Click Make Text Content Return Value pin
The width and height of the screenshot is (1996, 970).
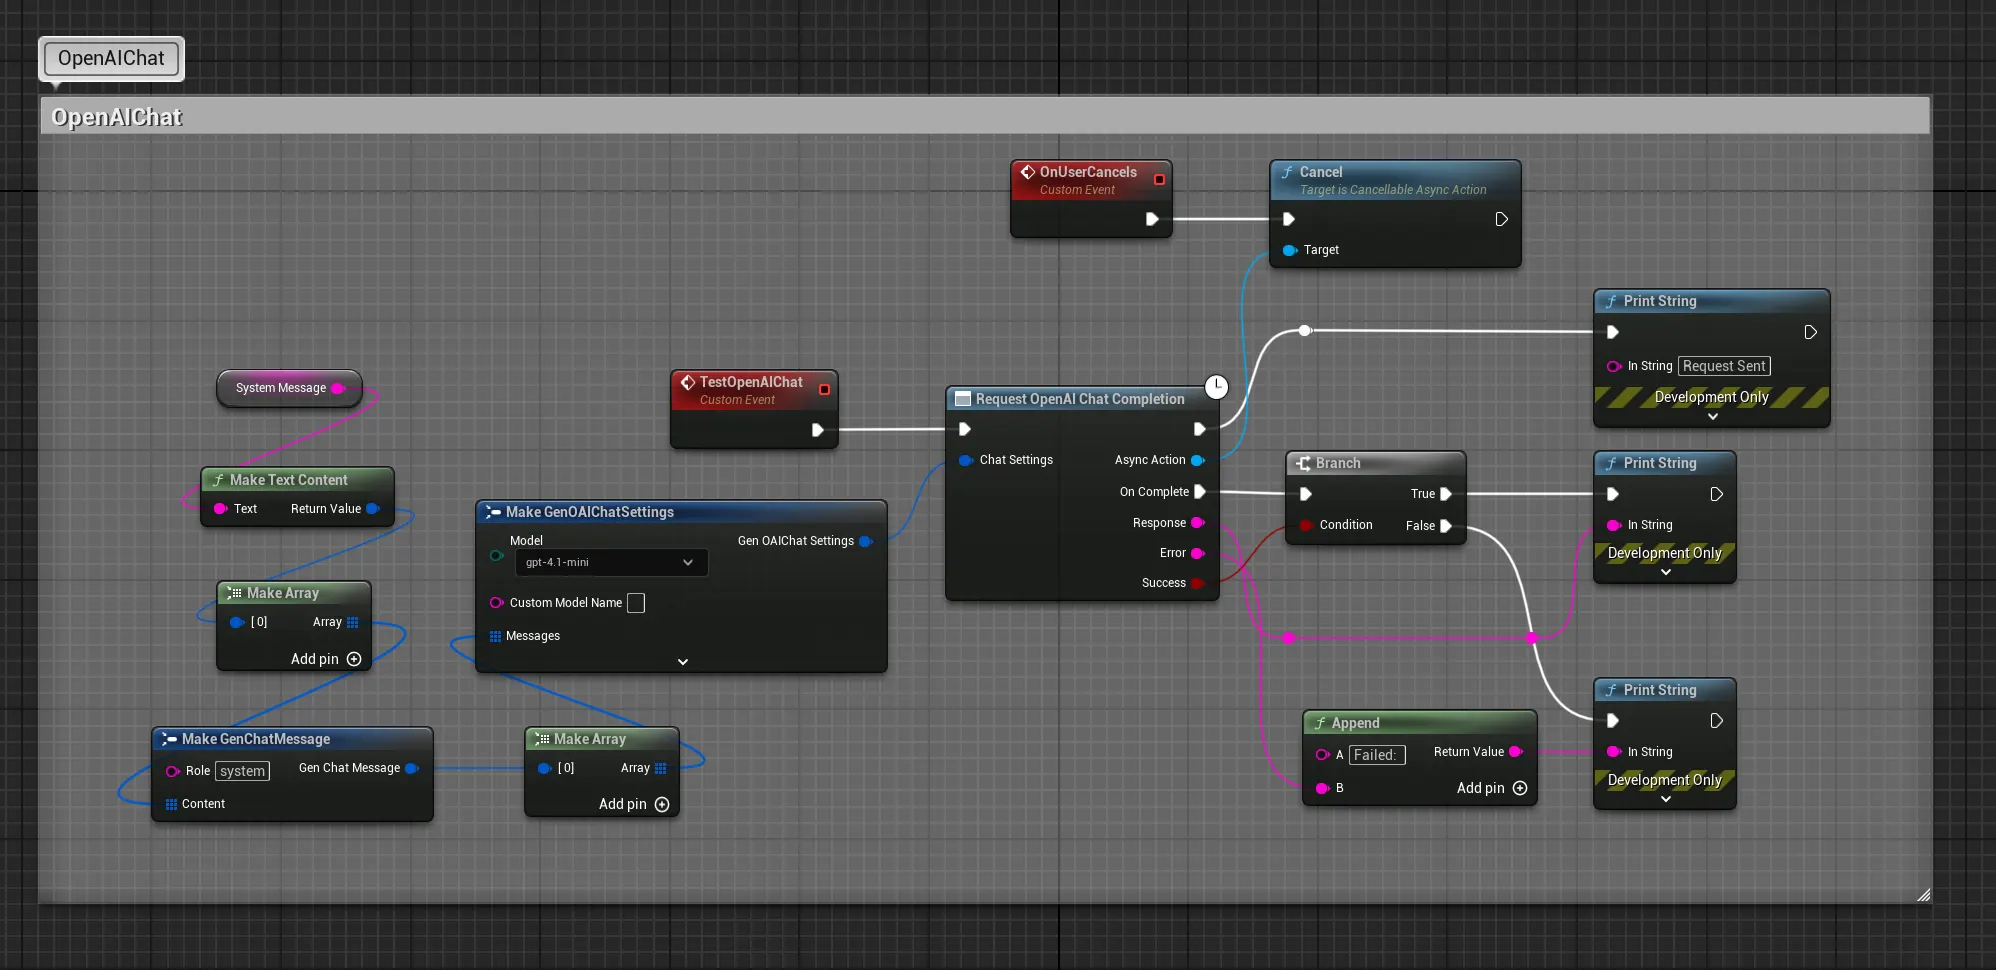pos(373,509)
